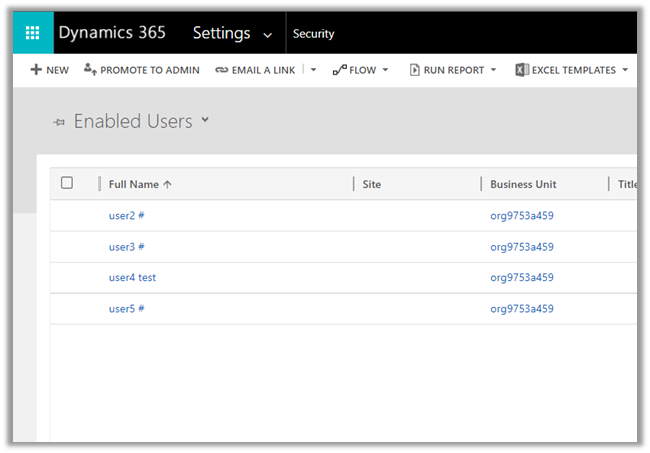Click the Flow icon in toolbar
Image resolution: width=650 pixels, height=453 pixels.
coord(339,70)
